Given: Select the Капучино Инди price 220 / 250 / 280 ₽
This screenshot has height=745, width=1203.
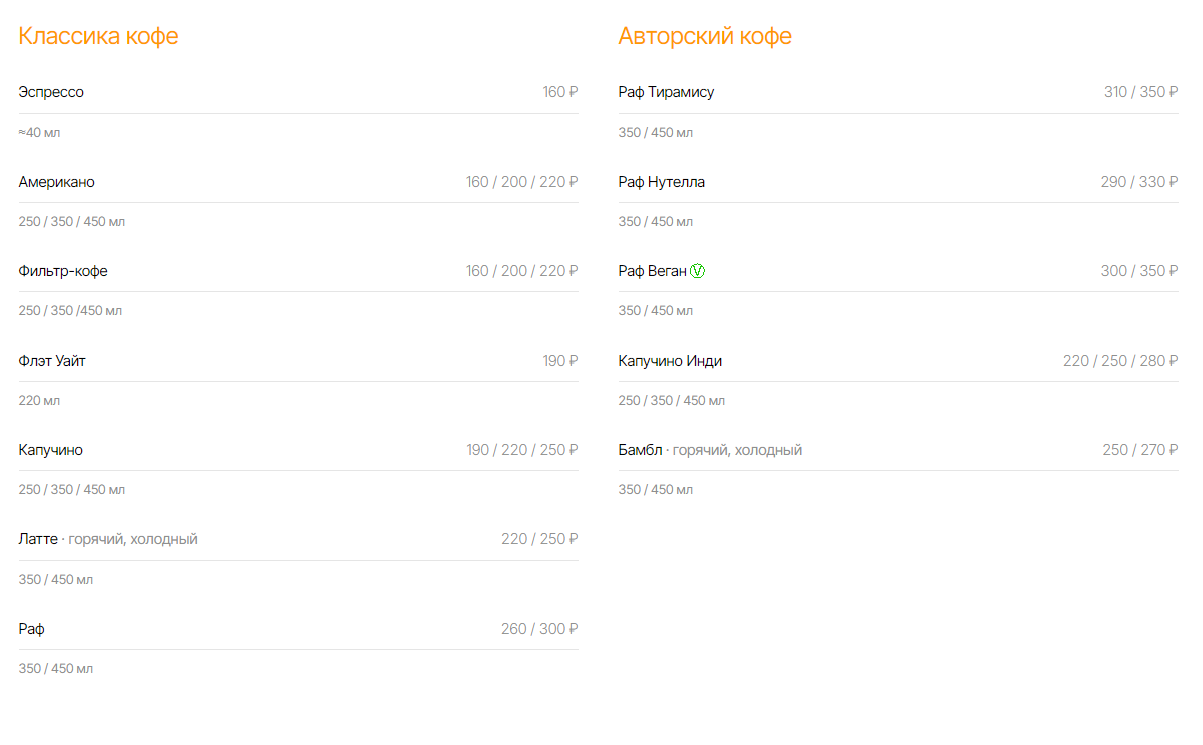Looking at the screenshot, I should pos(1121,360).
